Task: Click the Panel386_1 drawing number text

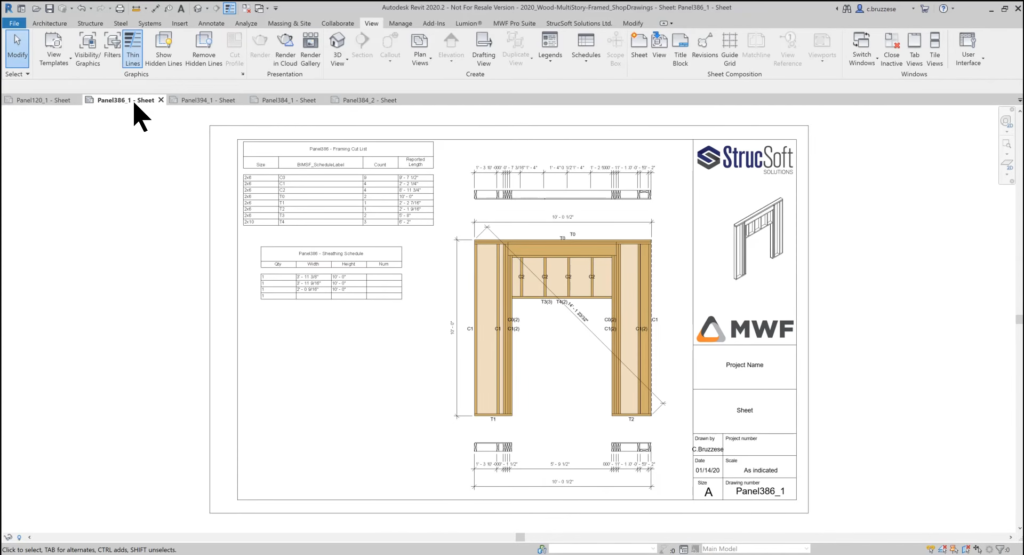Action: coord(760,491)
